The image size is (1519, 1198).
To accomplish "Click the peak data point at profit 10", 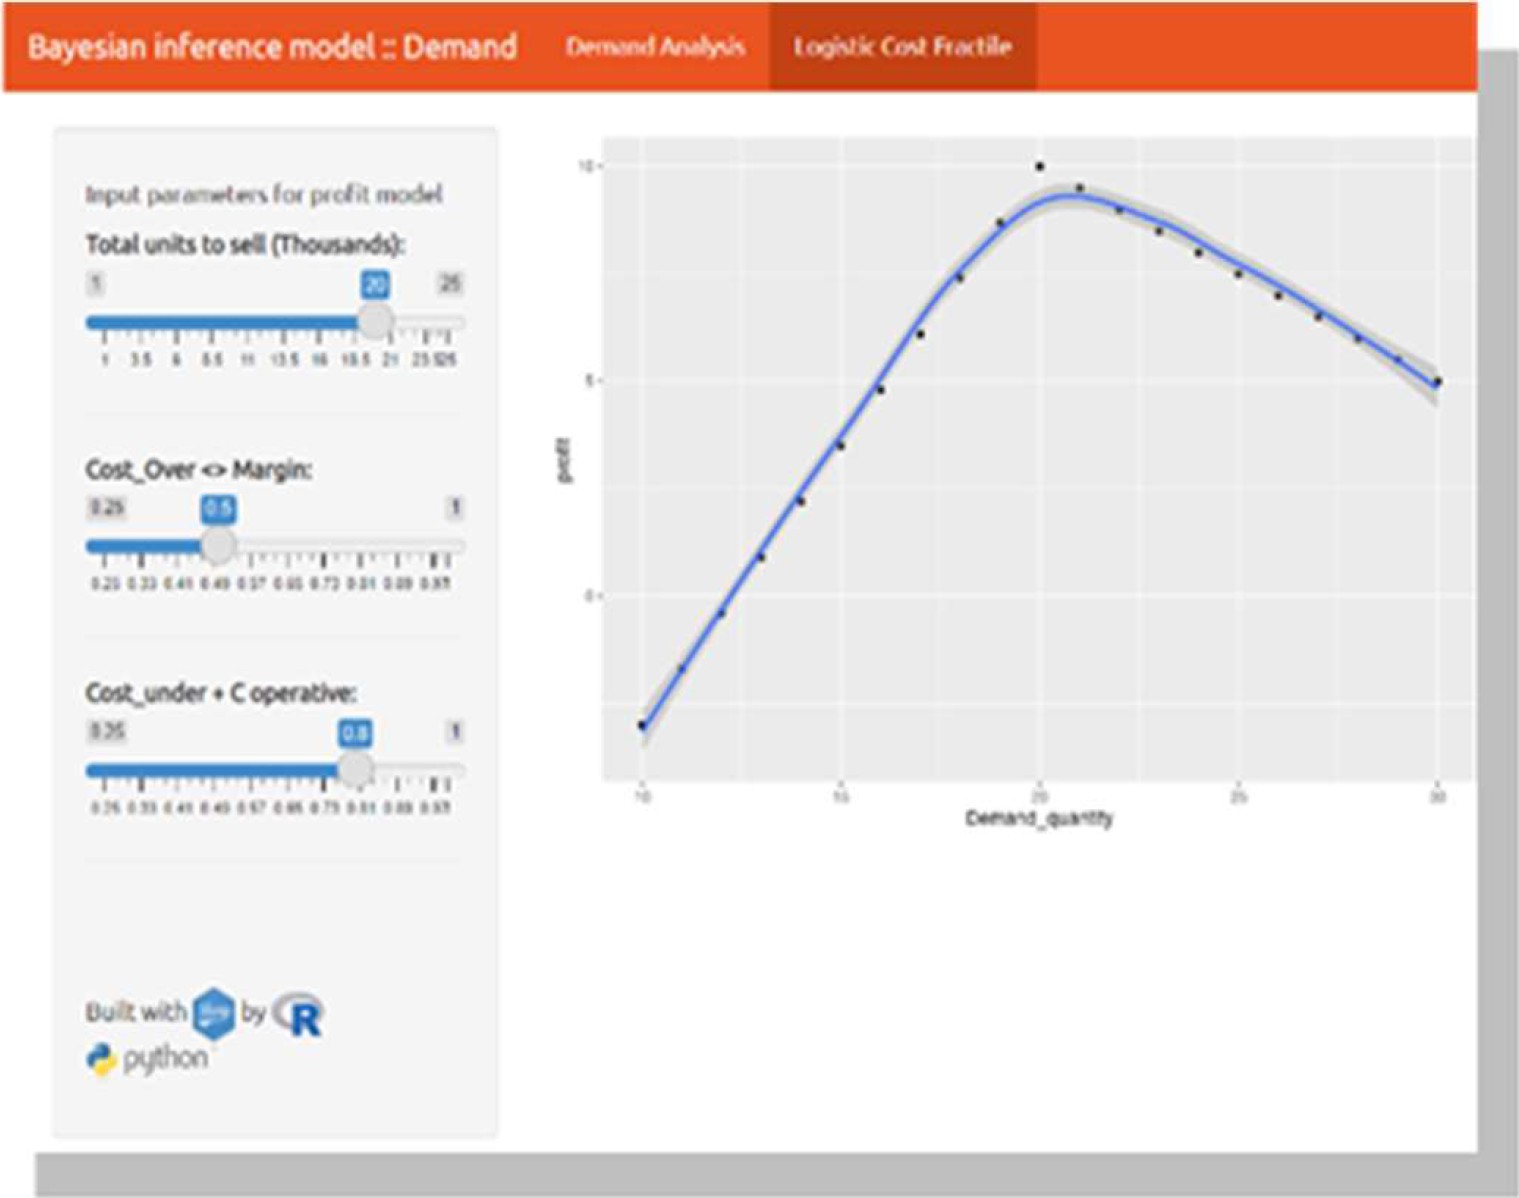I will pyautogui.click(x=1040, y=167).
